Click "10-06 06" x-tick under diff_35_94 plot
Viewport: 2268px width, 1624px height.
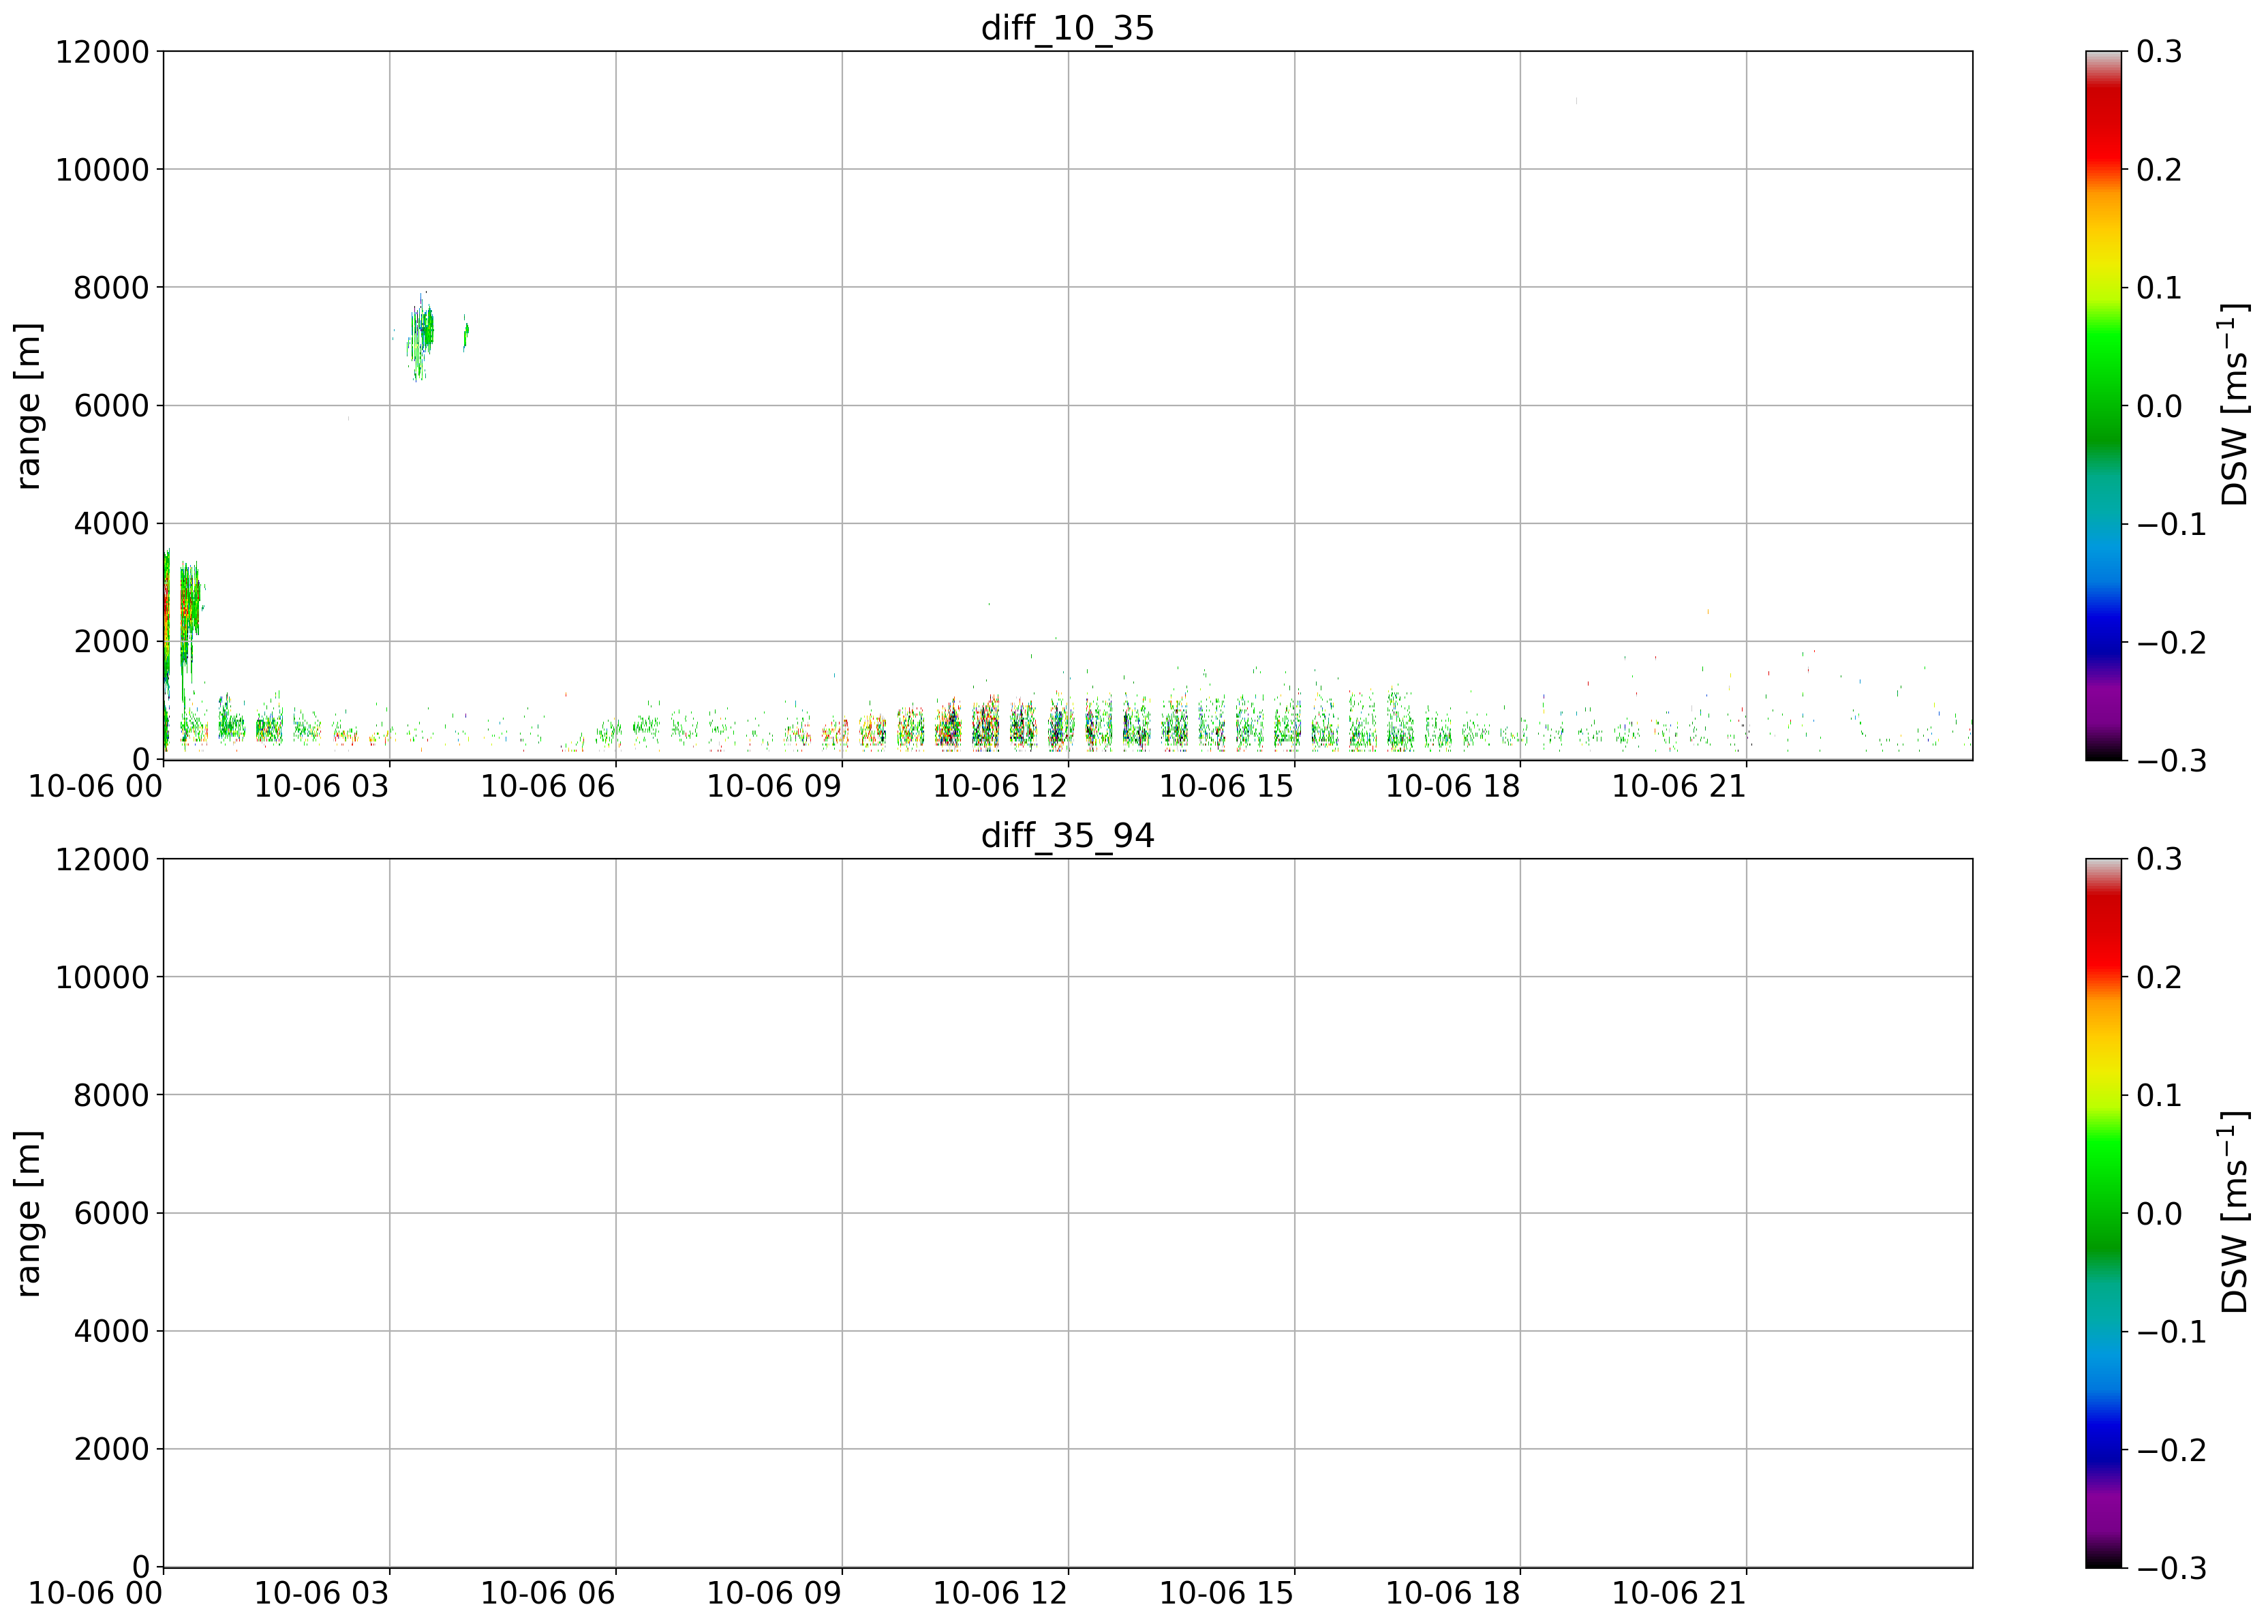click(548, 1594)
